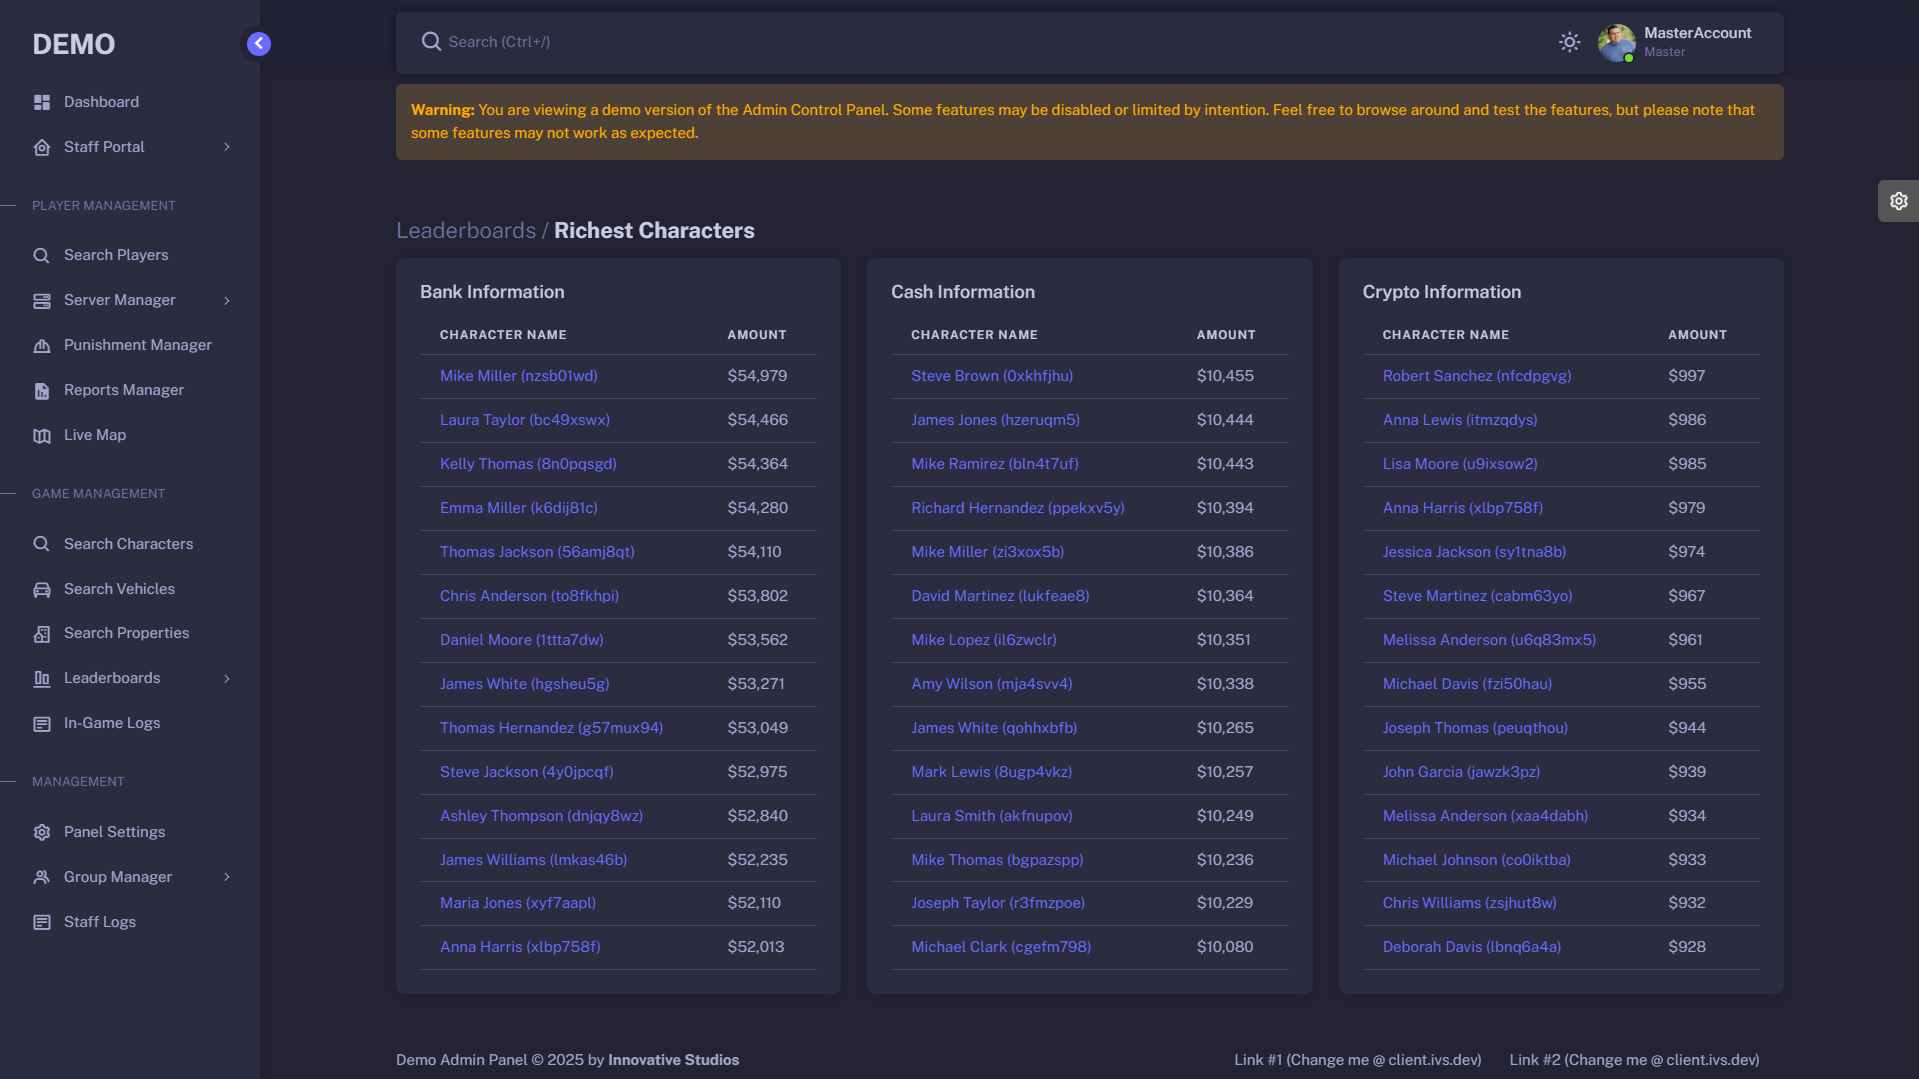The image size is (1919, 1079).
Task: Expand the Group Manager submenu
Action: (227, 878)
